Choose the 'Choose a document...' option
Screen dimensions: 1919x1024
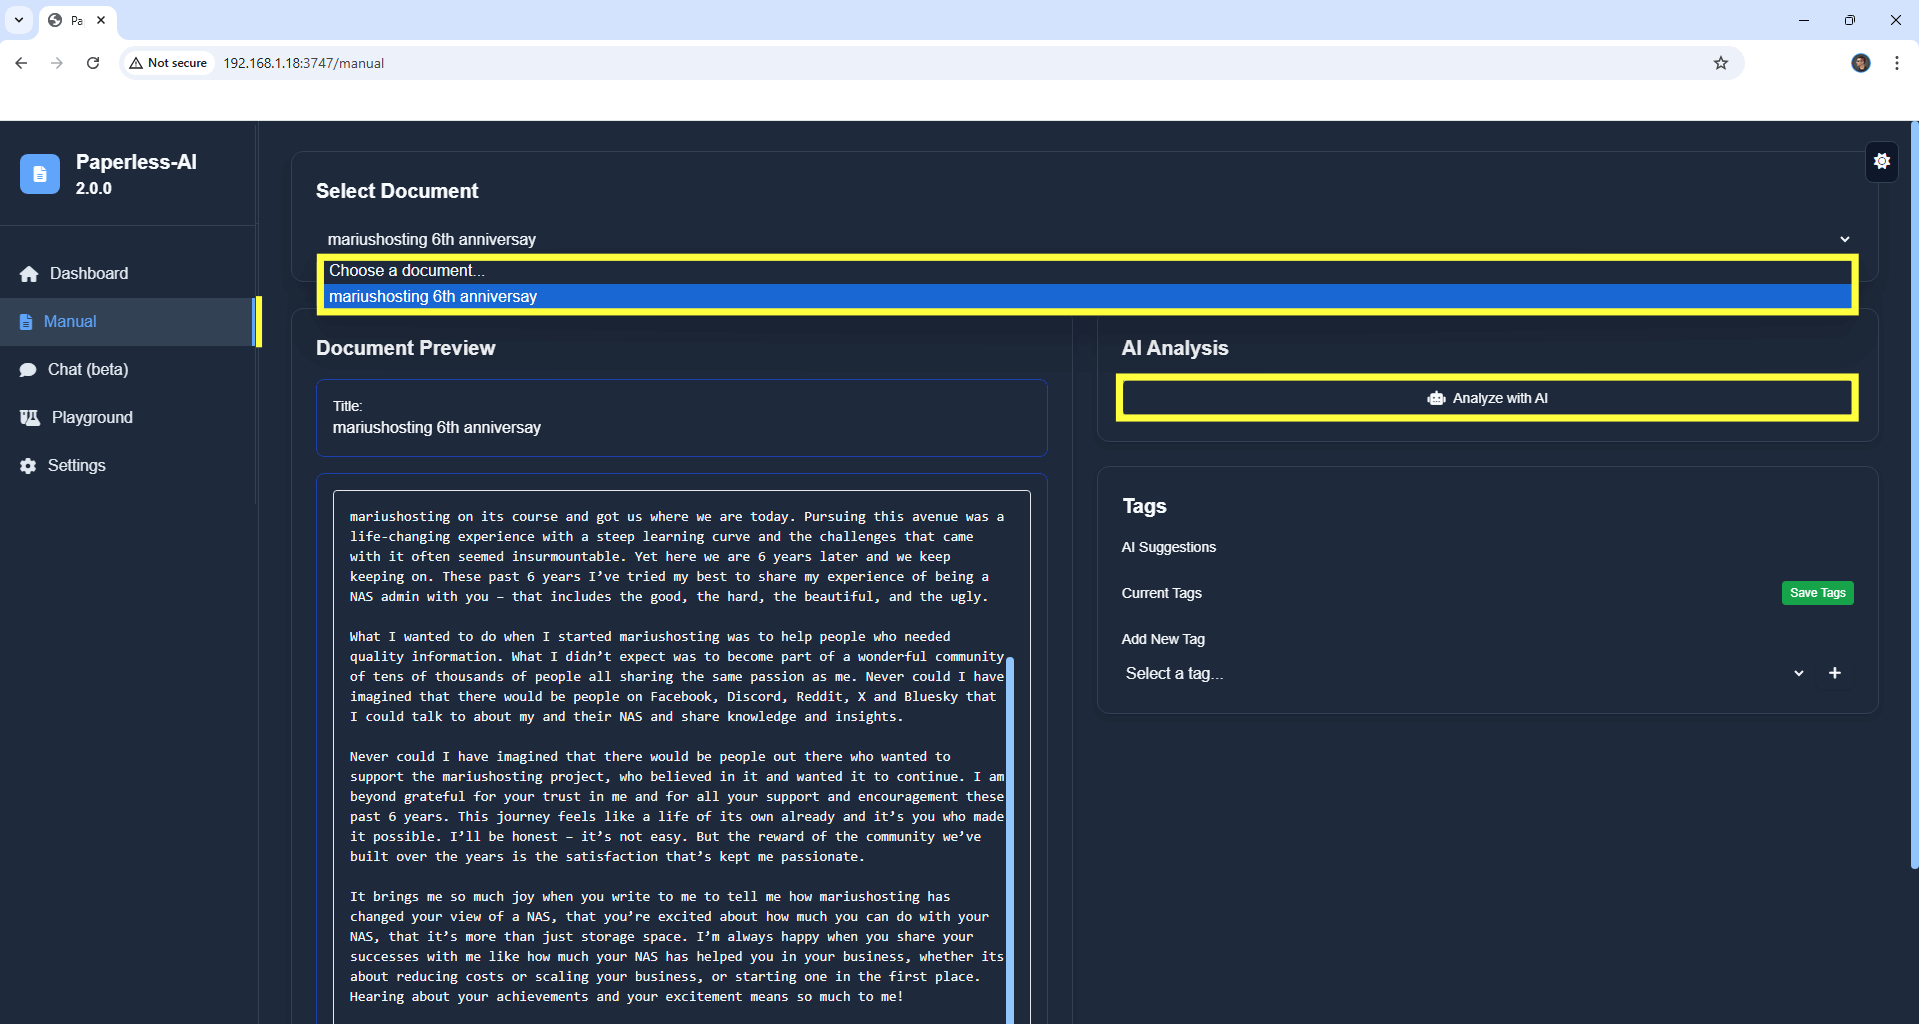tap(1088, 271)
